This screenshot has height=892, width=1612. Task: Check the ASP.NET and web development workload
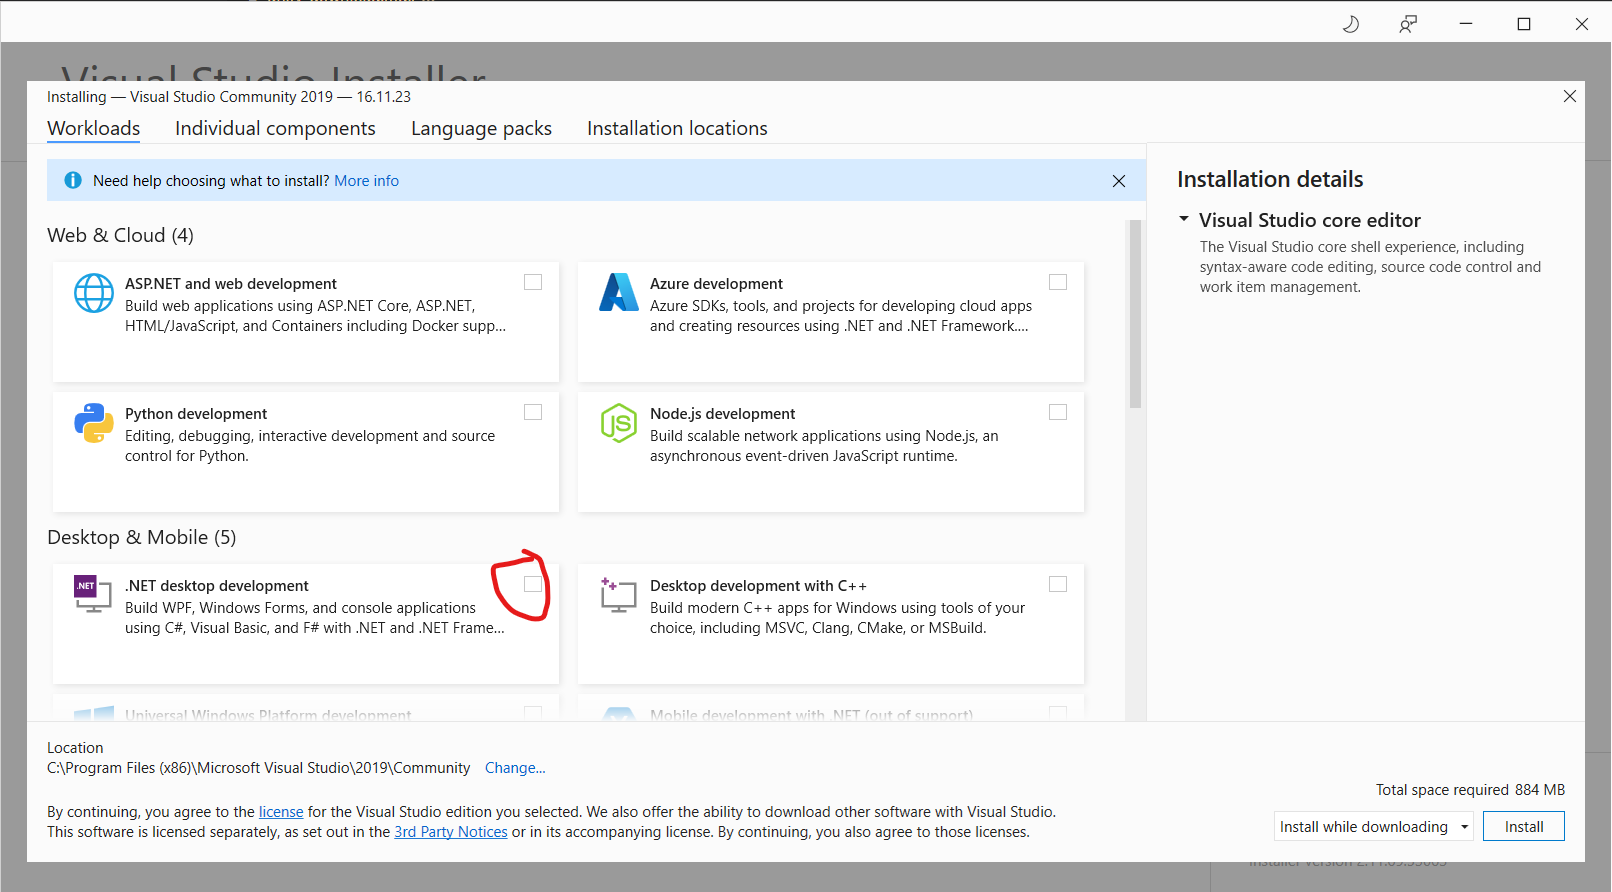point(533,282)
